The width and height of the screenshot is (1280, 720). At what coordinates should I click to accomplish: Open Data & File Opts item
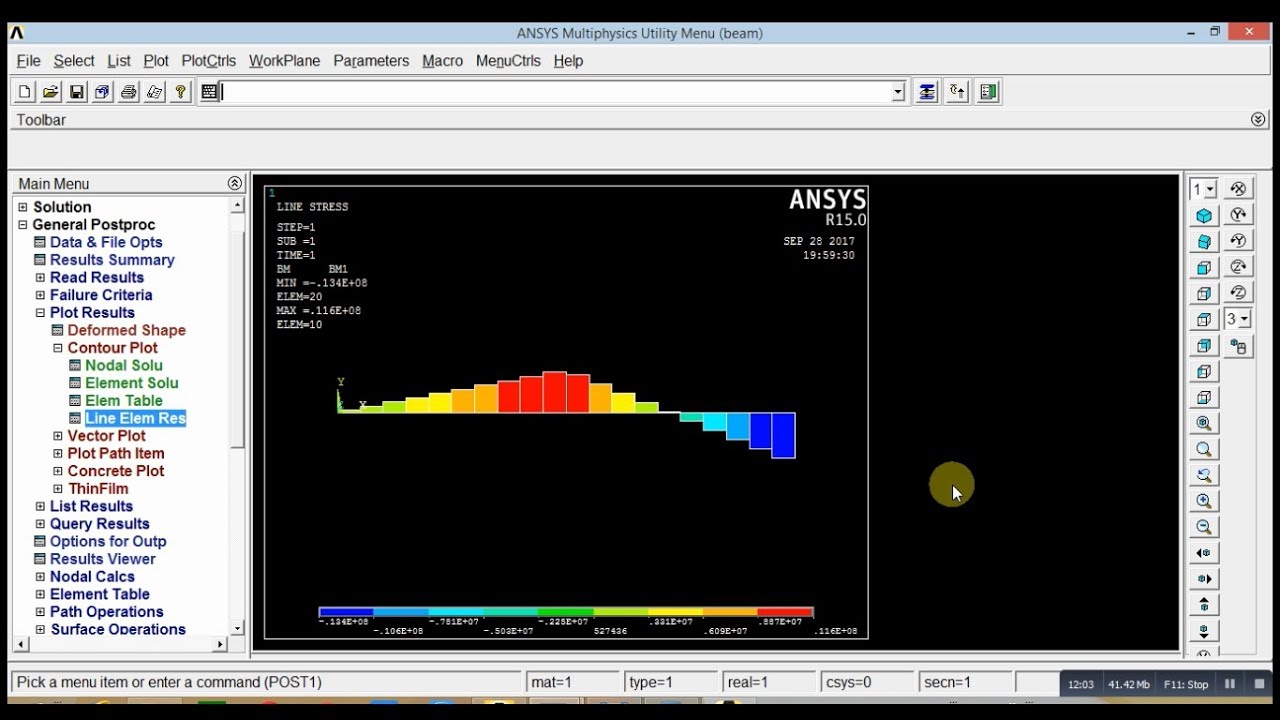[106, 242]
